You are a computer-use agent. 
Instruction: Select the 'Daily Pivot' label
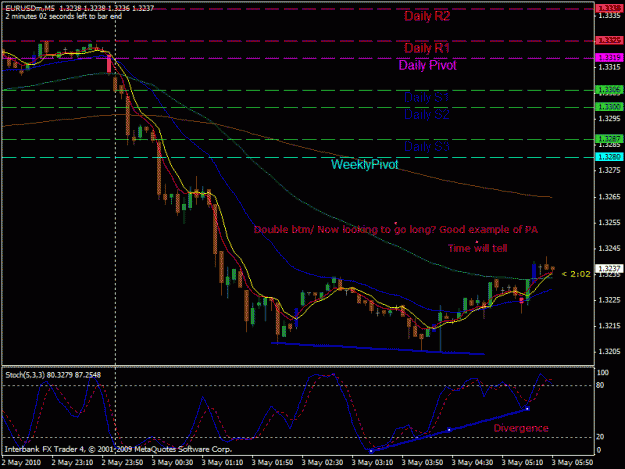coord(427,65)
